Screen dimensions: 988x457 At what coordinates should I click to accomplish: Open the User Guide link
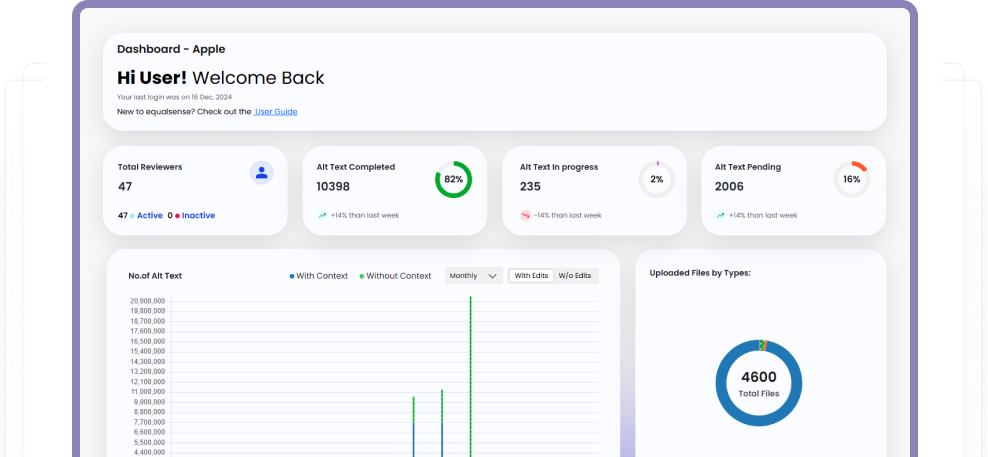point(275,112)
